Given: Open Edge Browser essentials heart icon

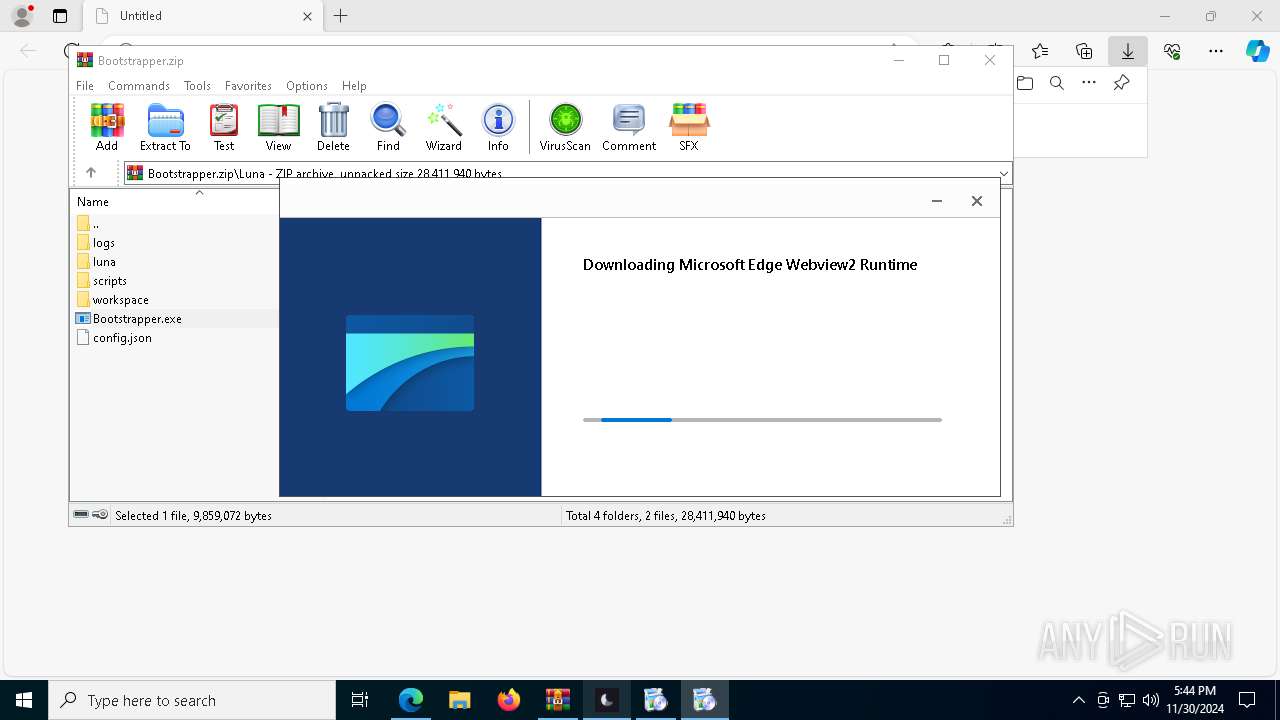Looking at the screenshot, I should (1172, 51).
